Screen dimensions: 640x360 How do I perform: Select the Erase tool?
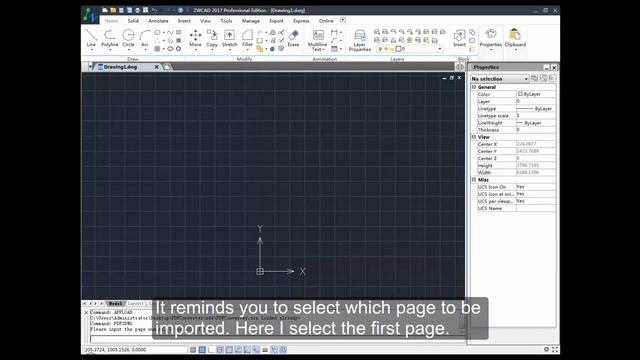tap(293, 38)
